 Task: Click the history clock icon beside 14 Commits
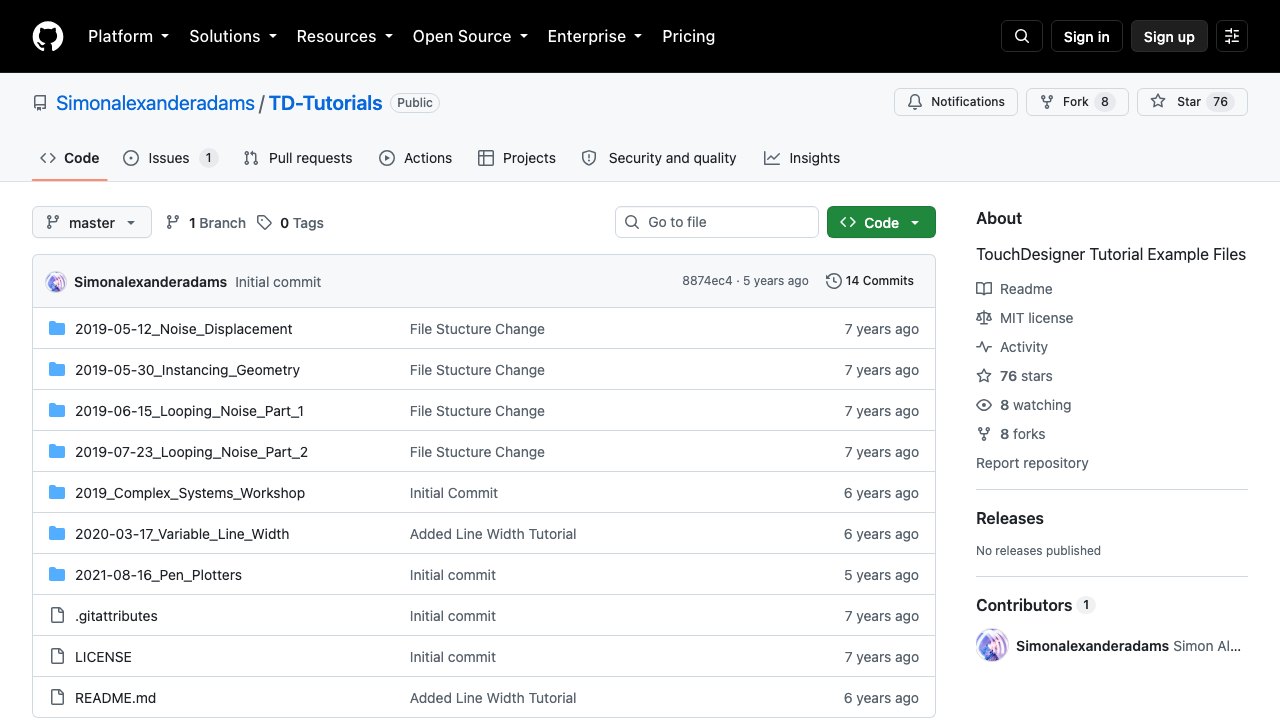834,281
